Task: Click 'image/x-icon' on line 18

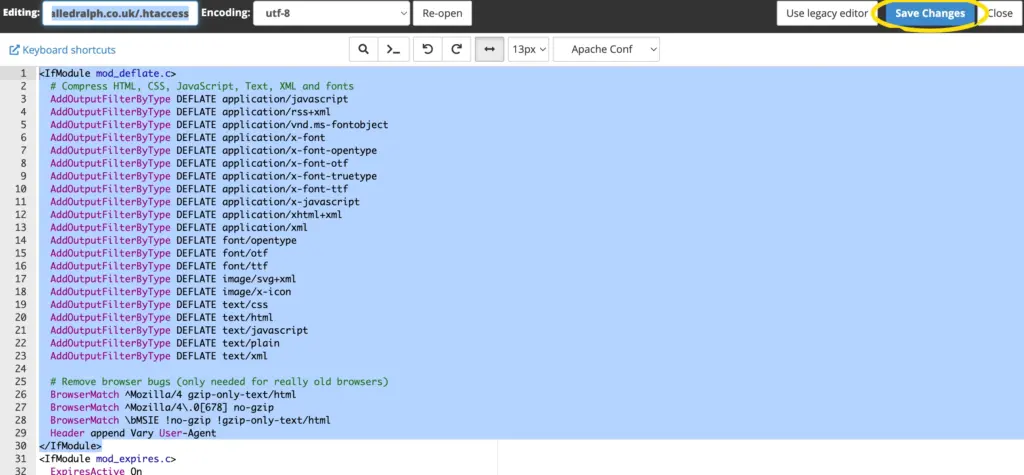Action: point(257,291)
